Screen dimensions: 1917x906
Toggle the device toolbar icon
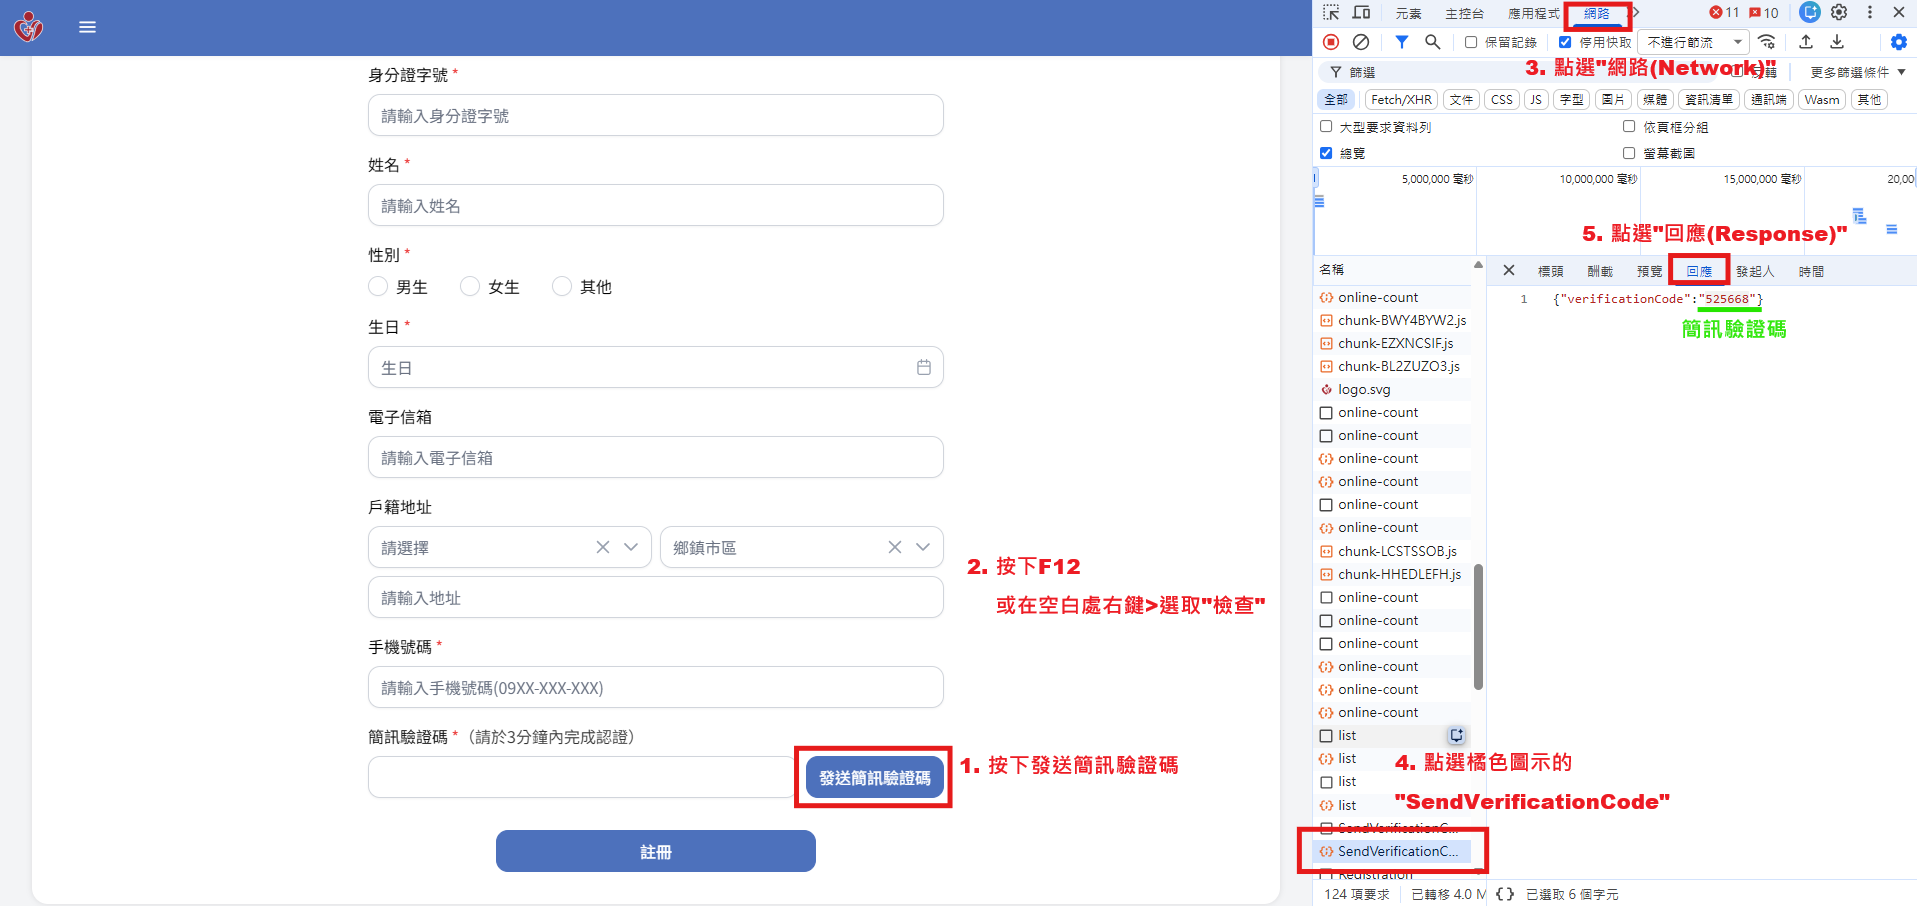pos(1362,13)
